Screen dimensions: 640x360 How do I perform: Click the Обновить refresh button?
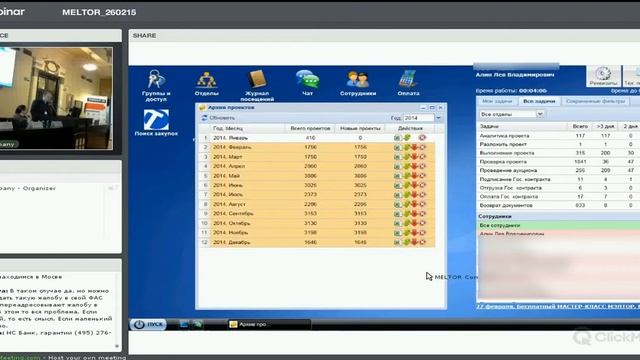click(x=218, y=118)
